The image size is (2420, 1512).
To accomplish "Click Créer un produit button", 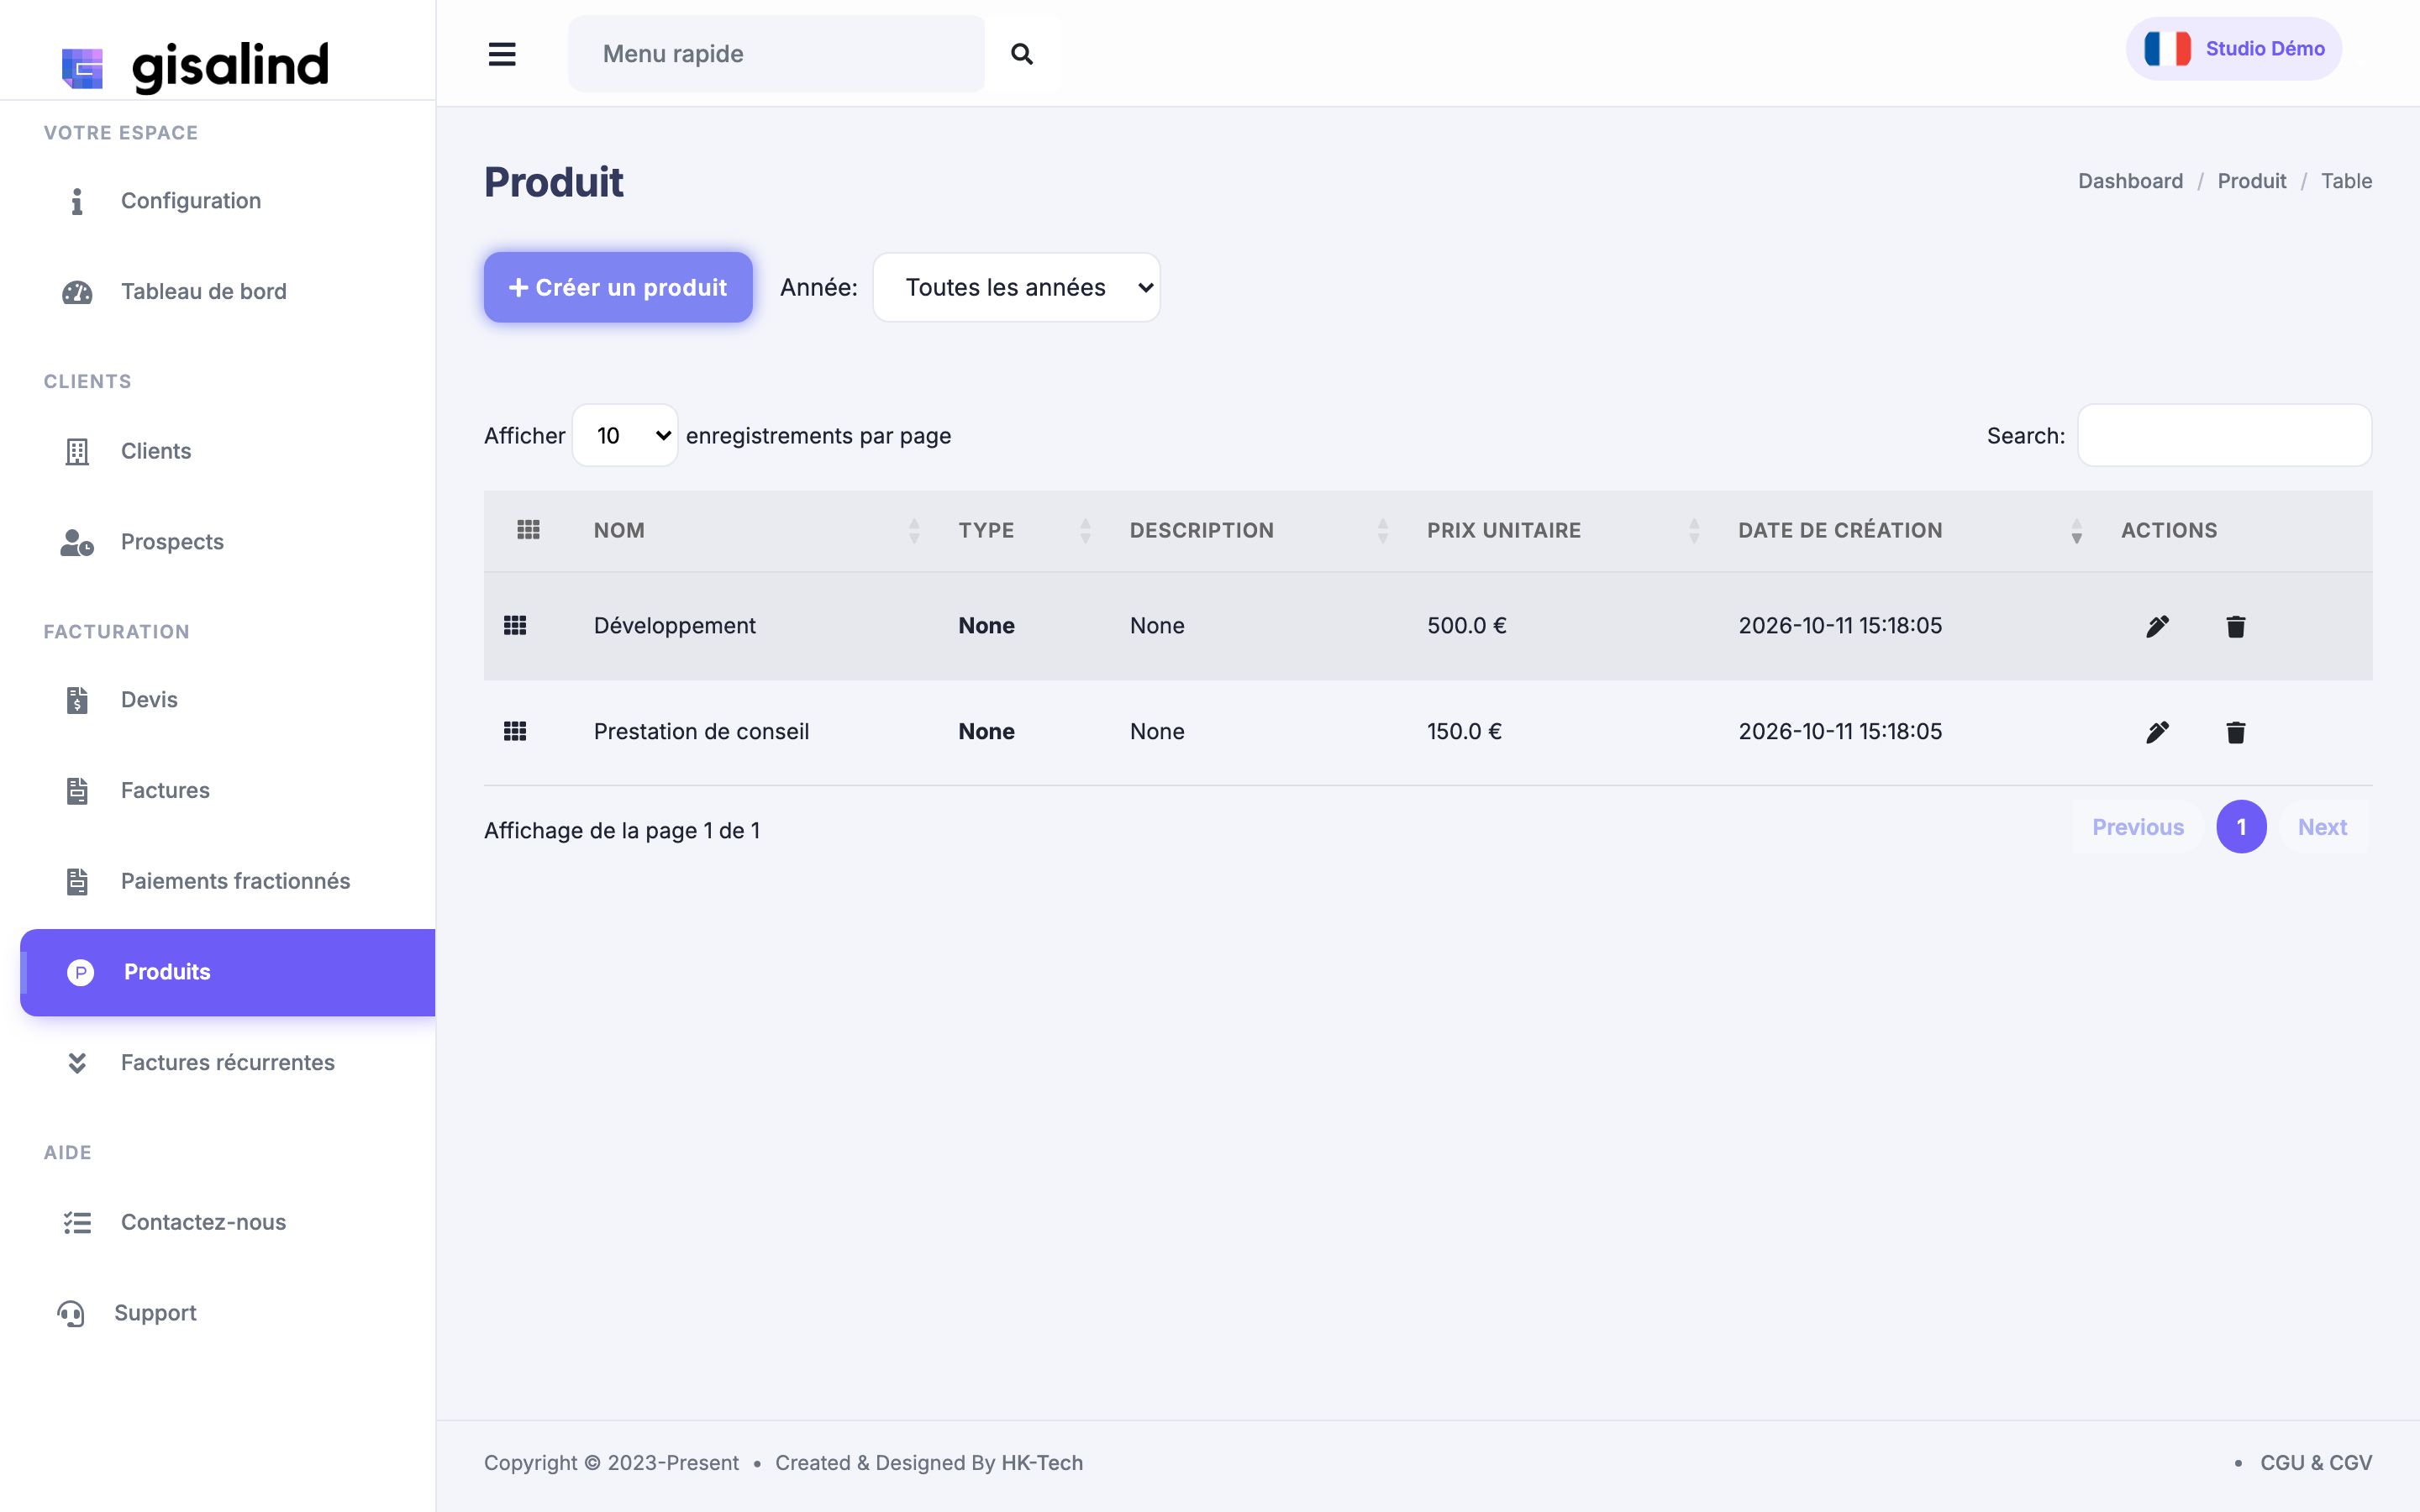I will pyautogui.click(x=618, y=287).
